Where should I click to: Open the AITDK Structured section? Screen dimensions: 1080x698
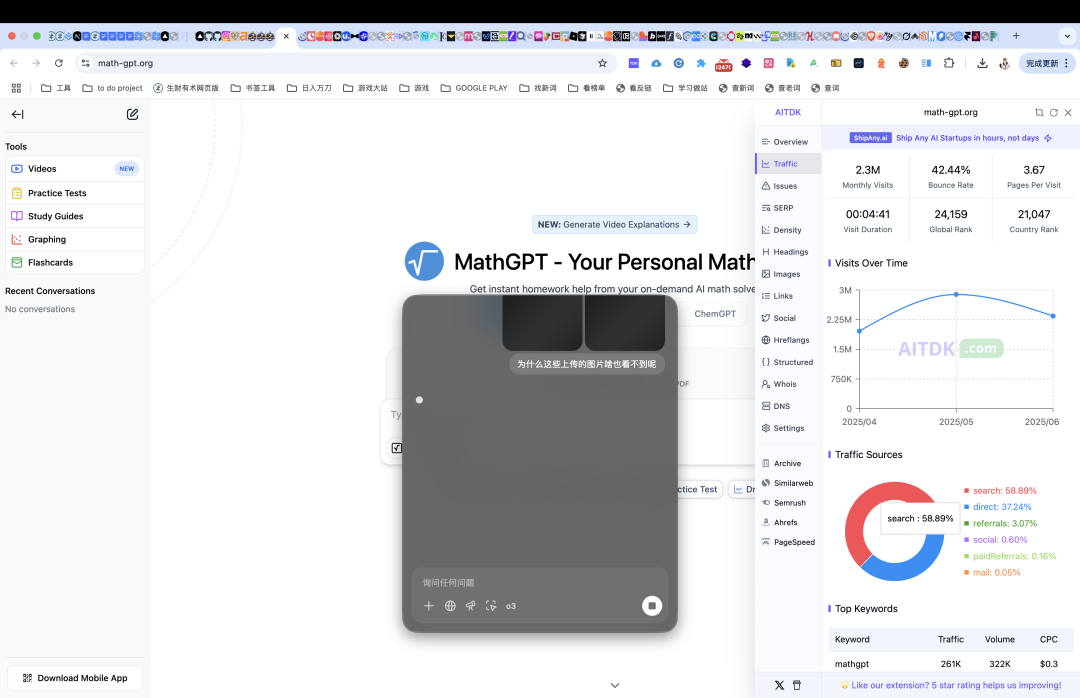tap(788, 362)
